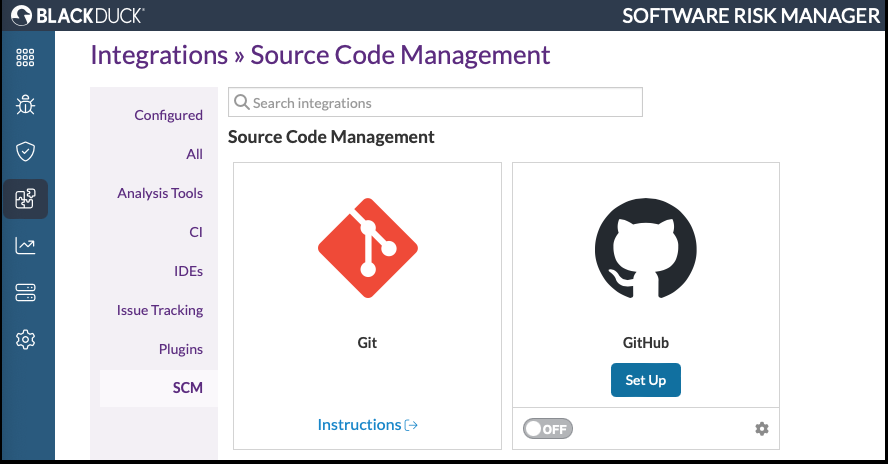Open the shield checkmark policies icon

(25, 151)
